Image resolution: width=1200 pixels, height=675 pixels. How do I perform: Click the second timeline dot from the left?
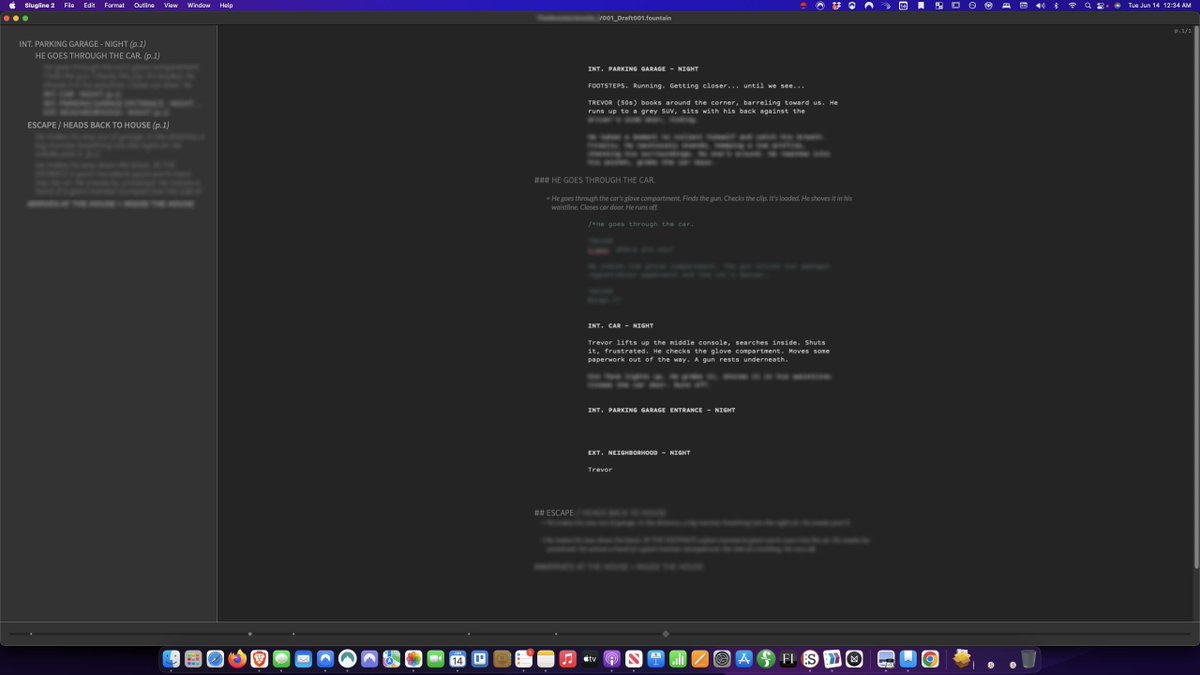[x=250, y=633]
